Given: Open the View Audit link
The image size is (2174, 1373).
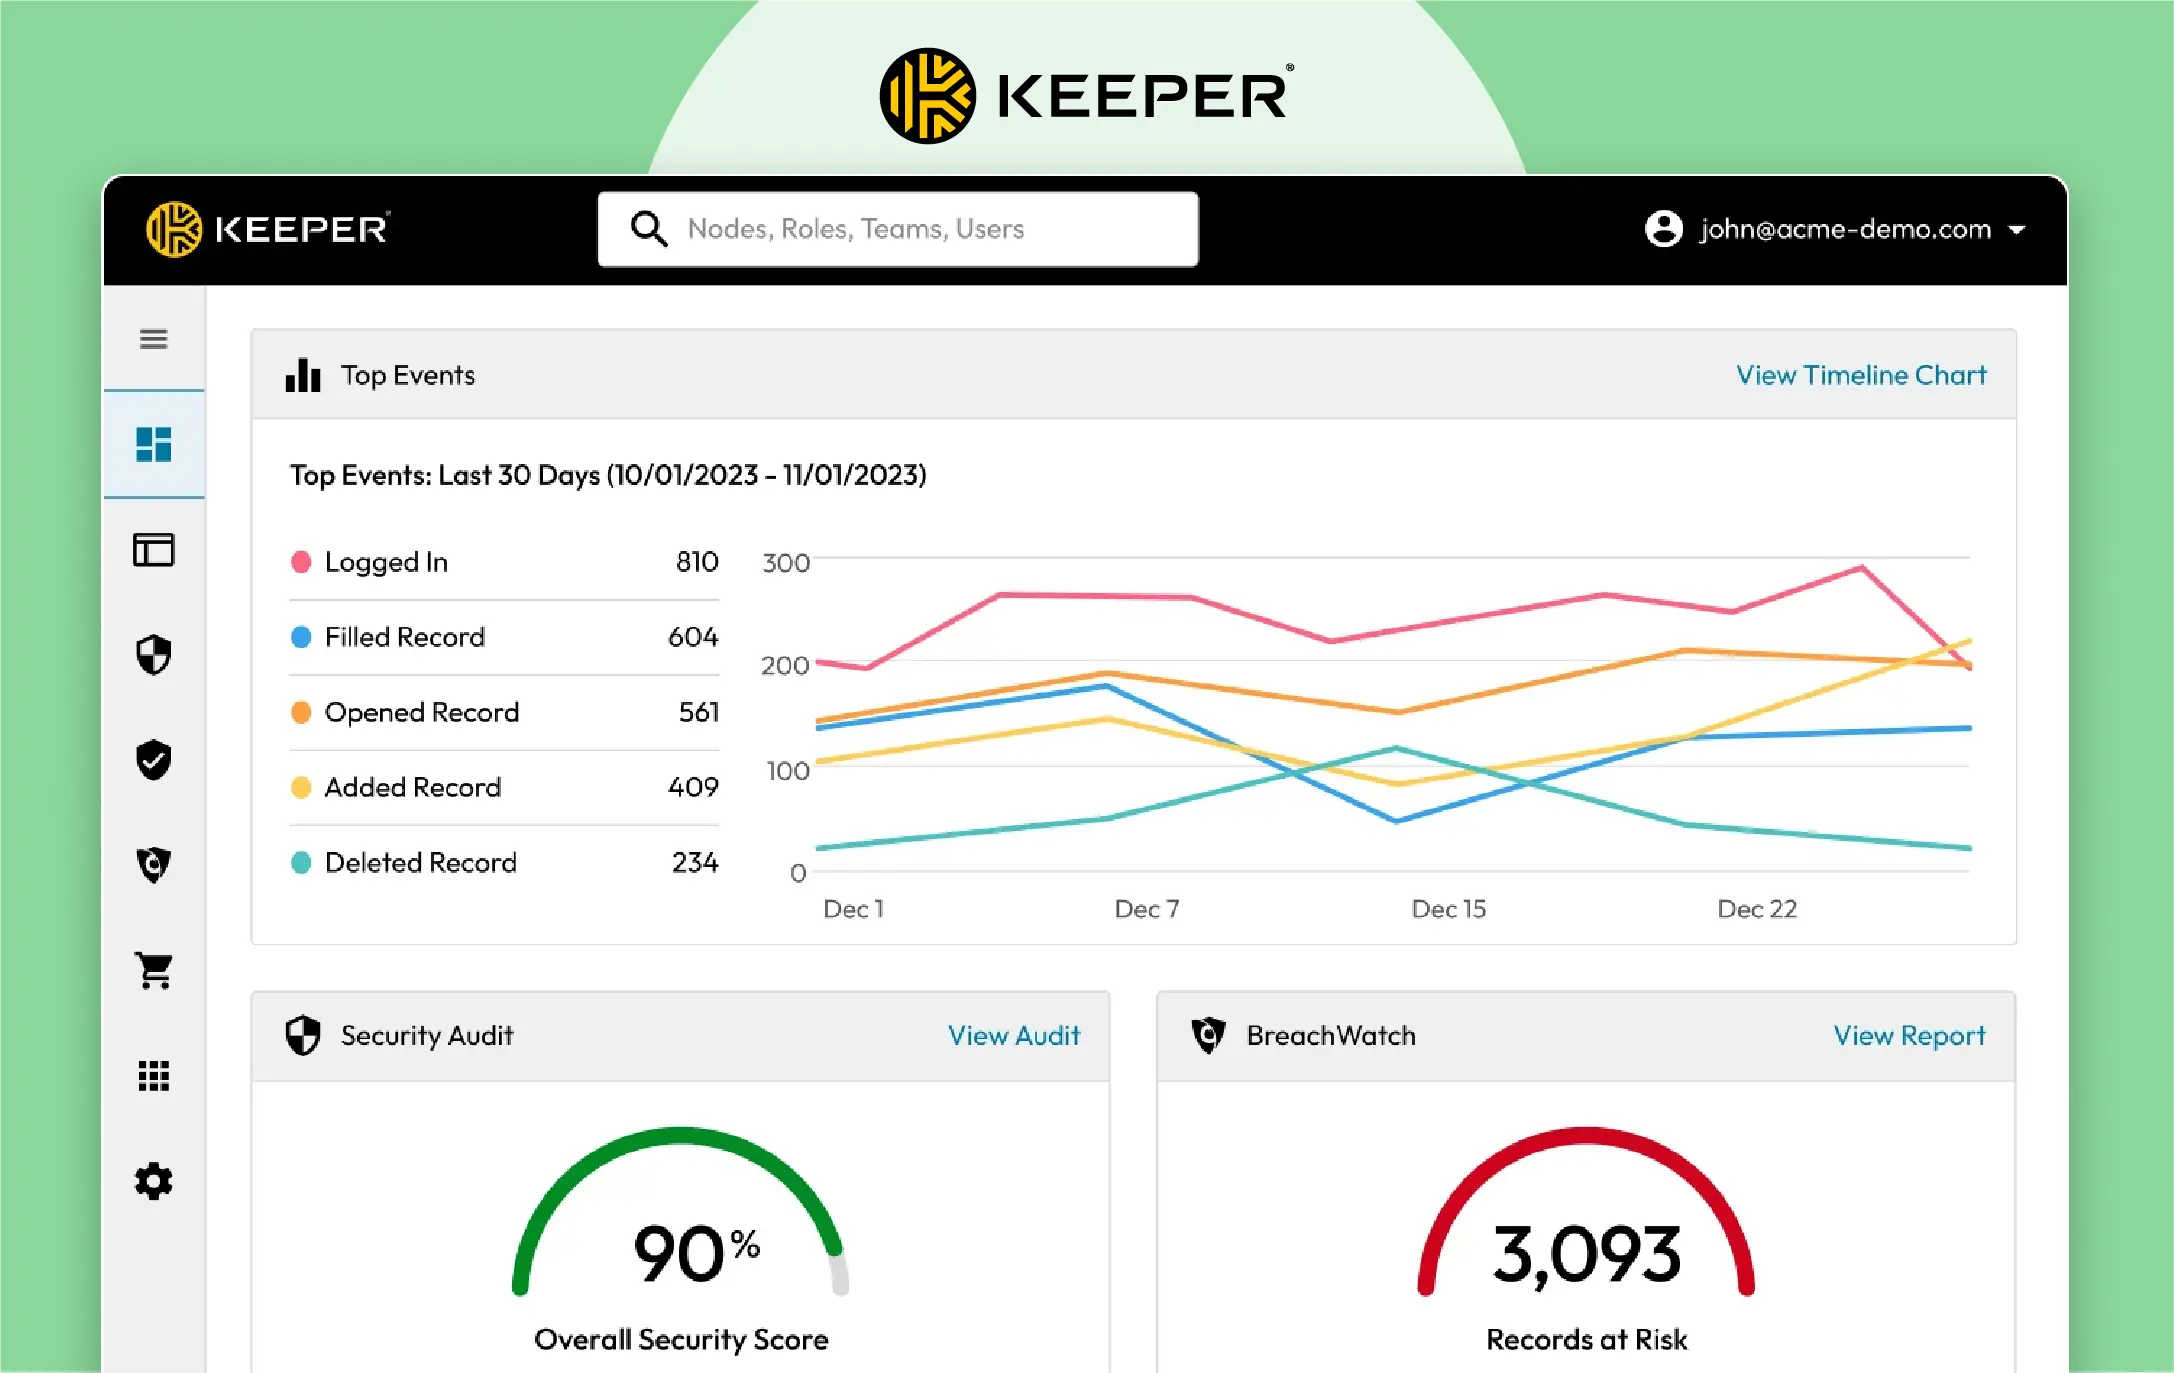Looking at the screenshot, I should 1014,1035.
